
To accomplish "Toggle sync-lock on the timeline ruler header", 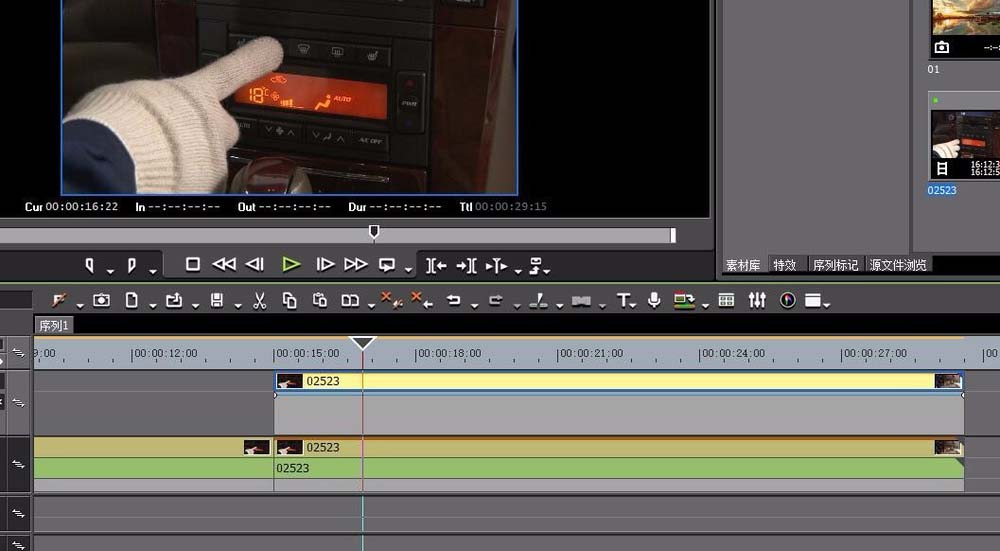I will (x=18, y=352).
